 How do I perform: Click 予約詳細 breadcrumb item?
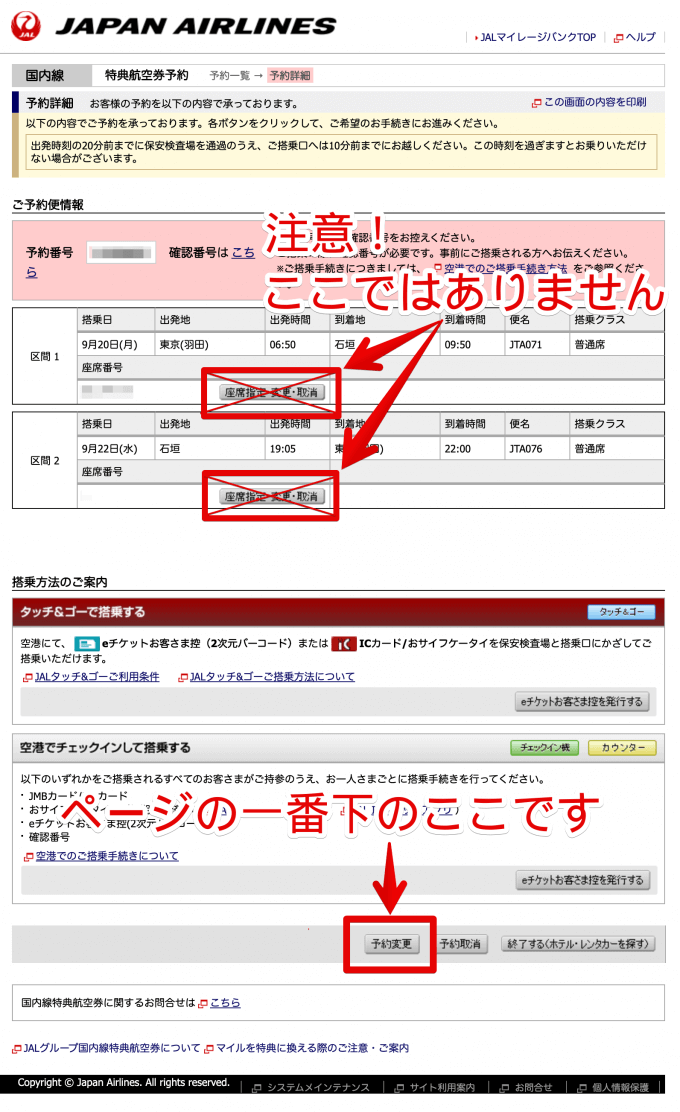(x=290, y=75)
